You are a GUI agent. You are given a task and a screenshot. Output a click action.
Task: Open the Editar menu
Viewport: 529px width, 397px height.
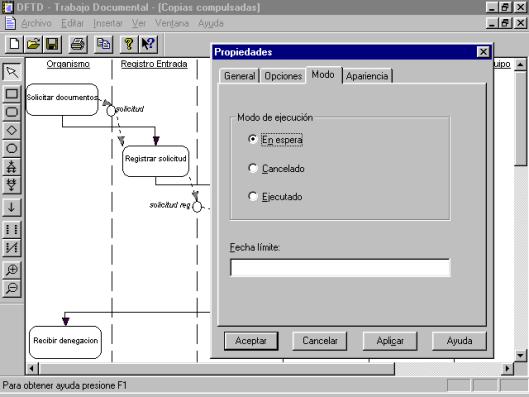72,23
